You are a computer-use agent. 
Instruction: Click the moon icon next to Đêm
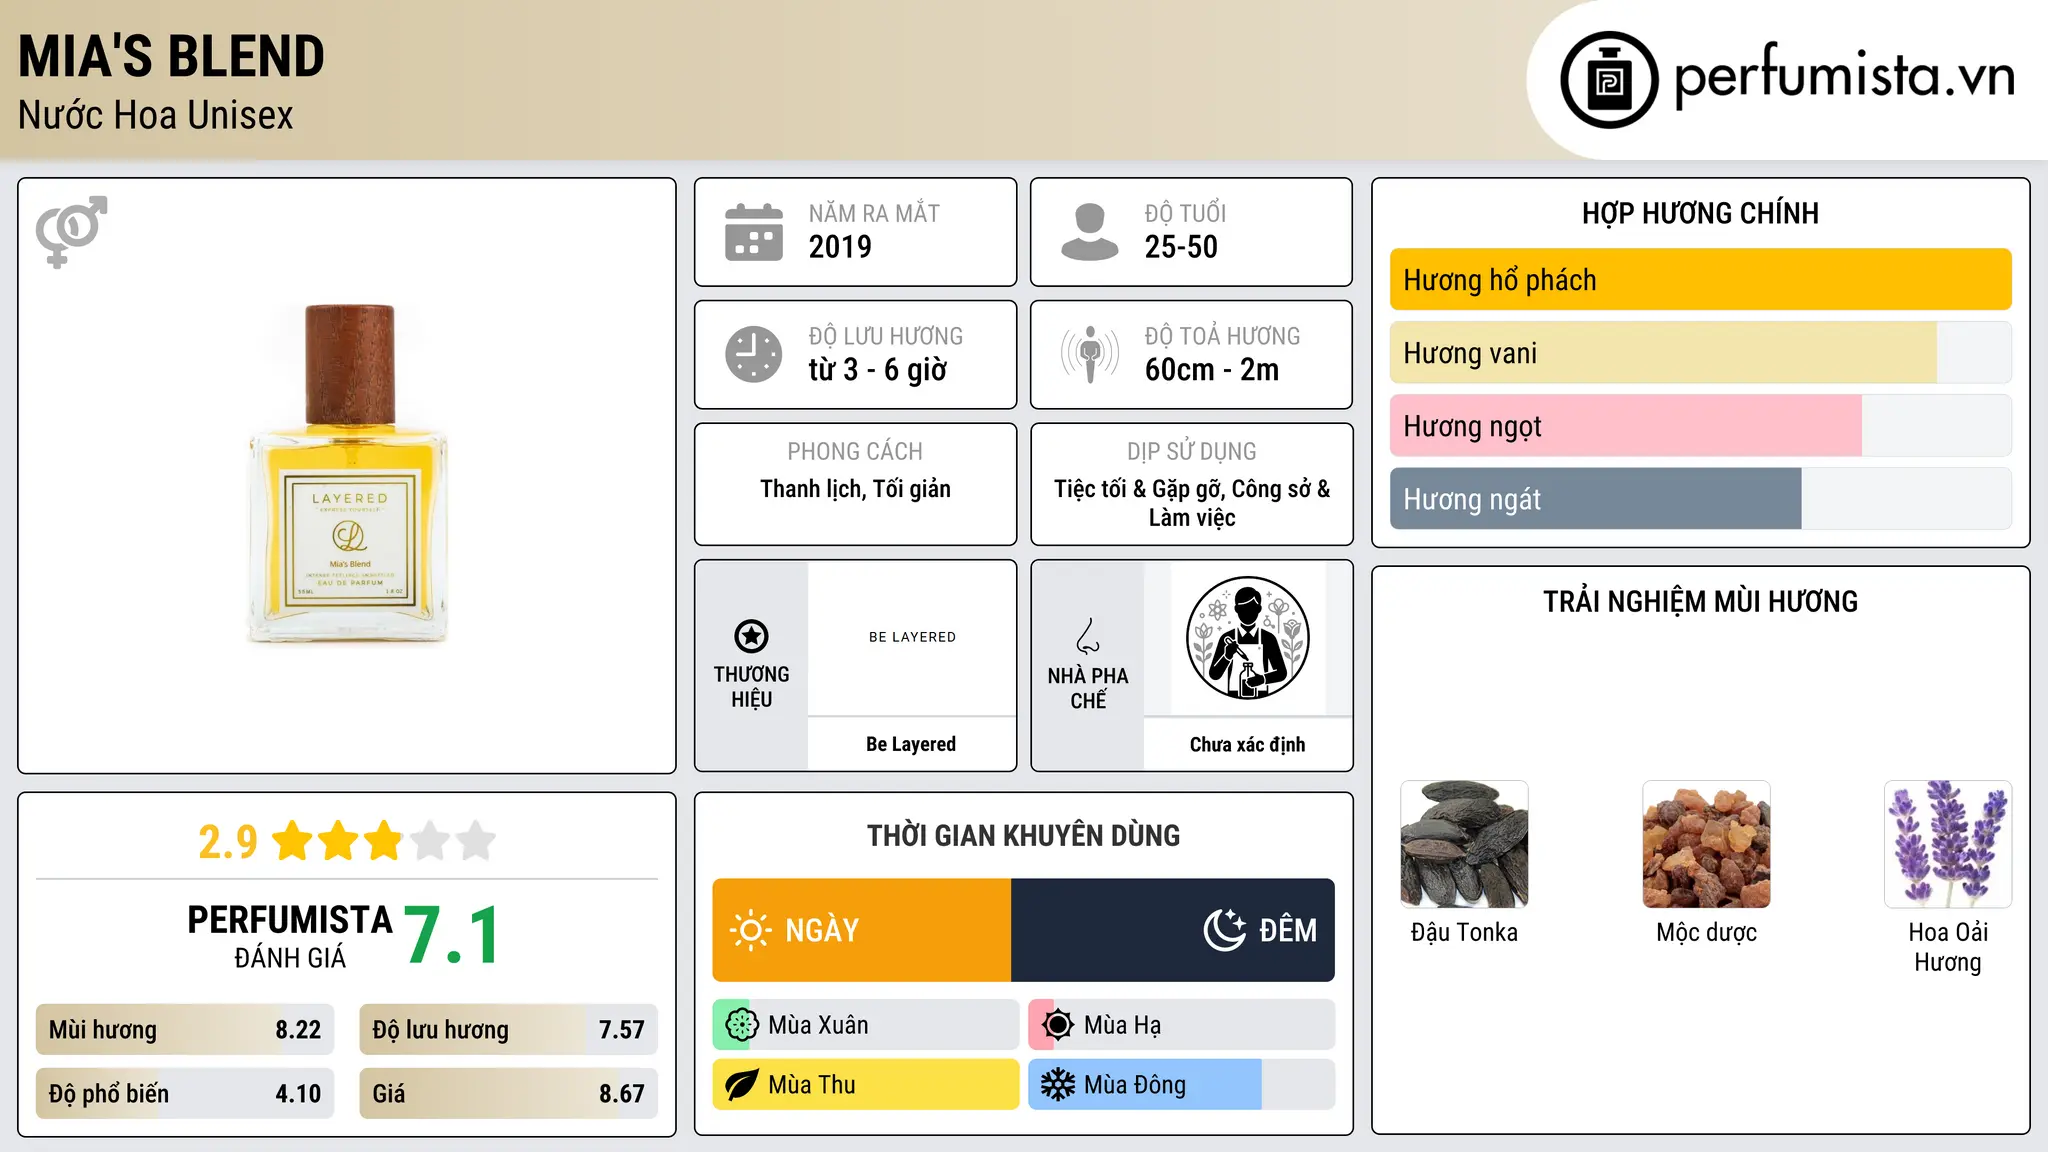(1225, 930)
